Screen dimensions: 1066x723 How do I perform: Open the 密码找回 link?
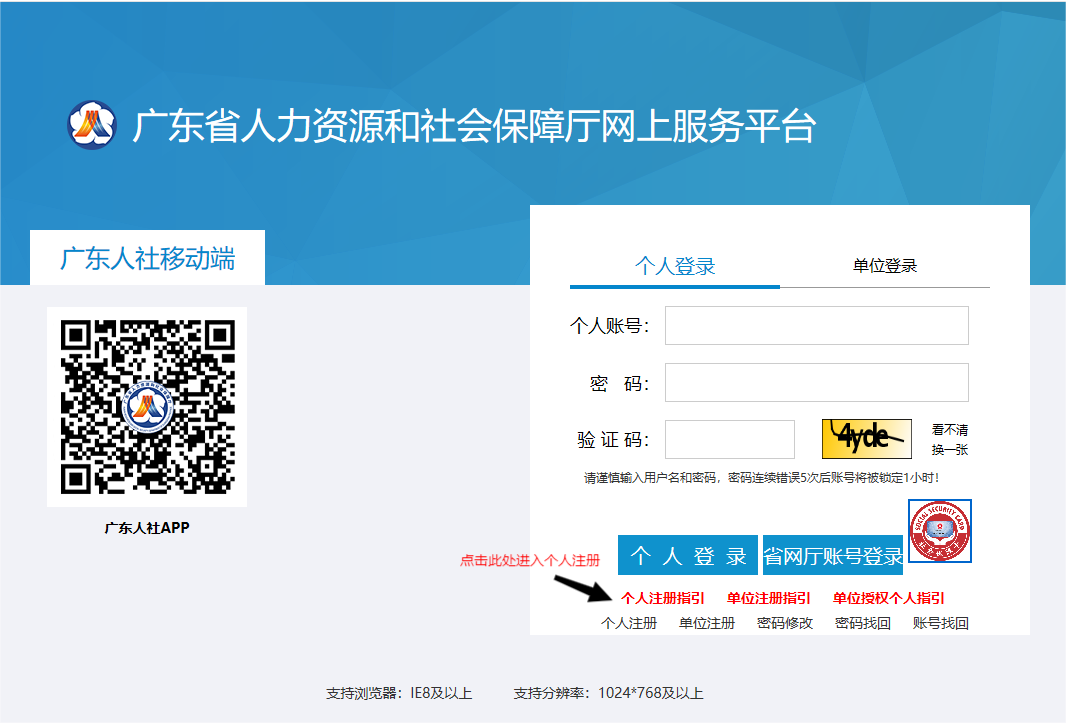pos(863,623)
